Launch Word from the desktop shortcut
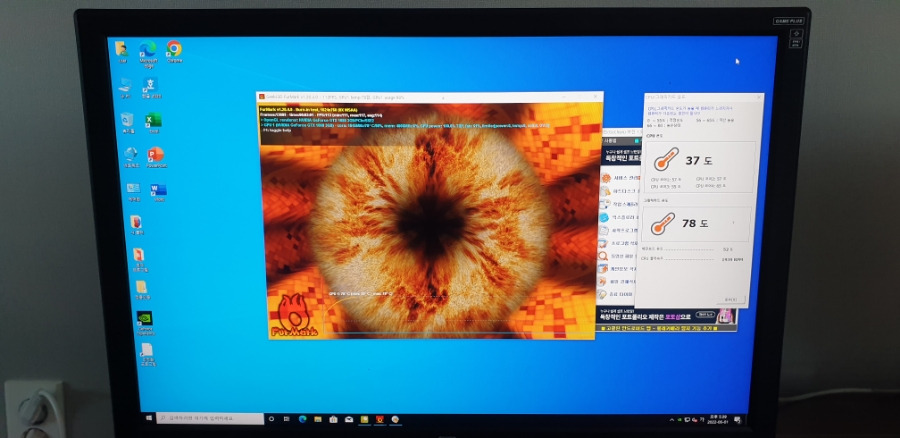 coord(158,191)
